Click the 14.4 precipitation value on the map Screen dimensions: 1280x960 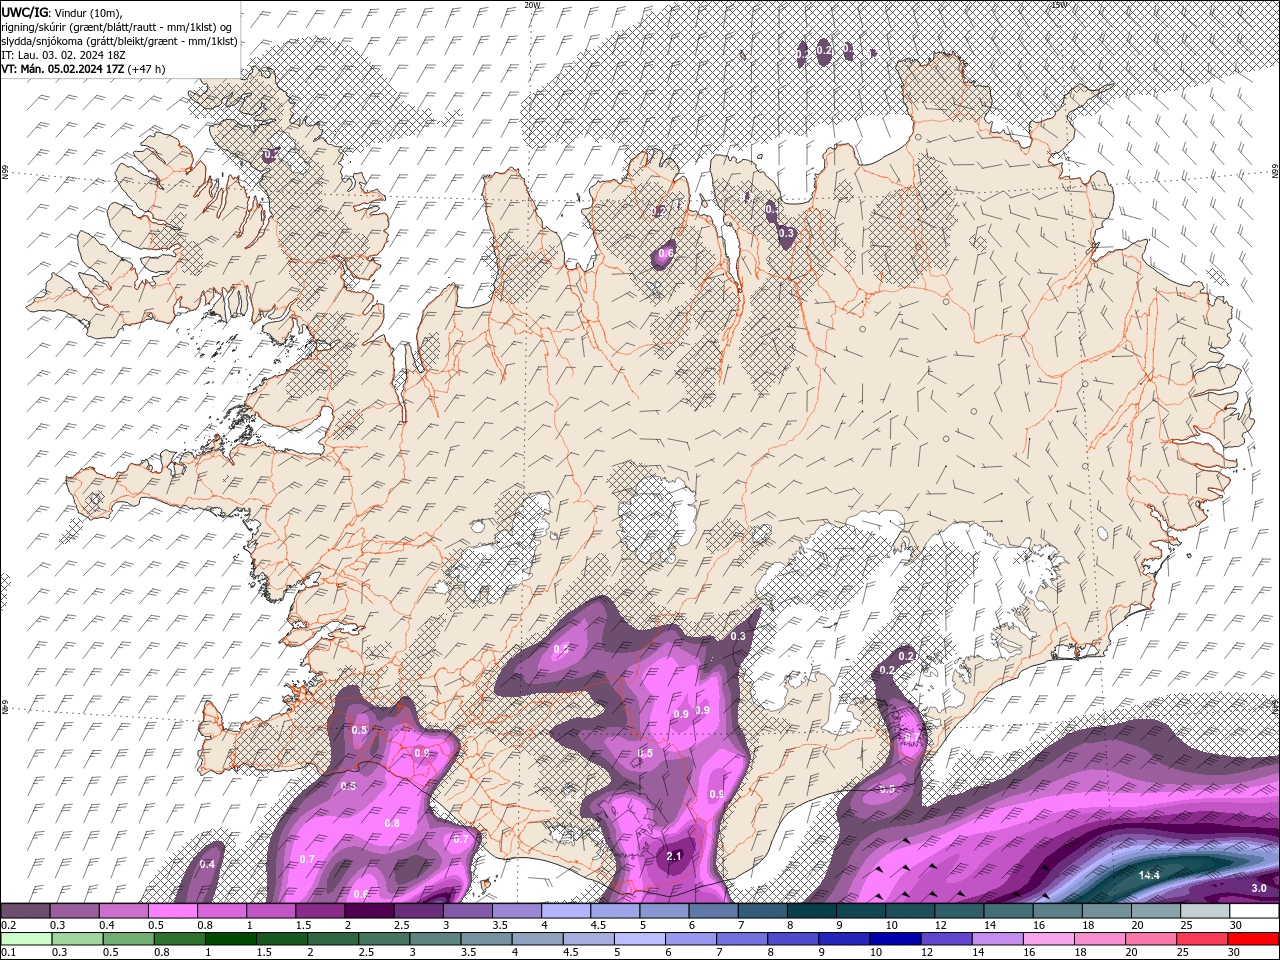1149,875
